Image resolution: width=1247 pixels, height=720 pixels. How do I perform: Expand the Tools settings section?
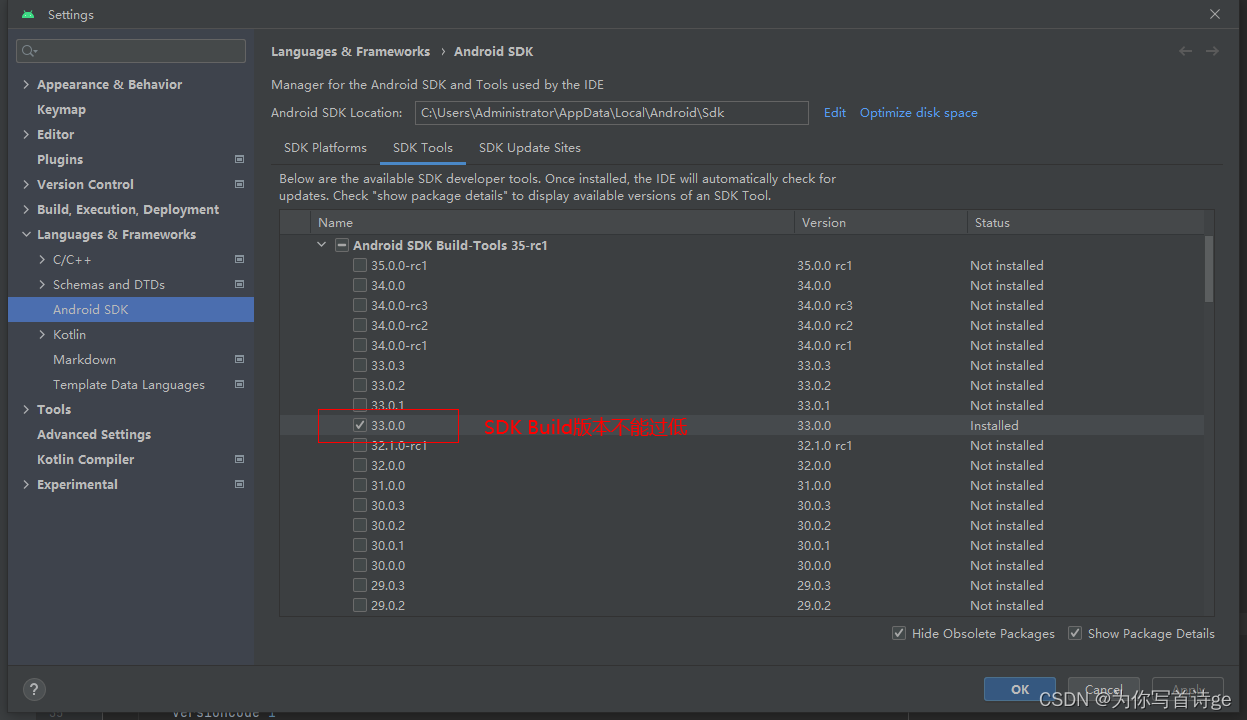coord(26,409)
